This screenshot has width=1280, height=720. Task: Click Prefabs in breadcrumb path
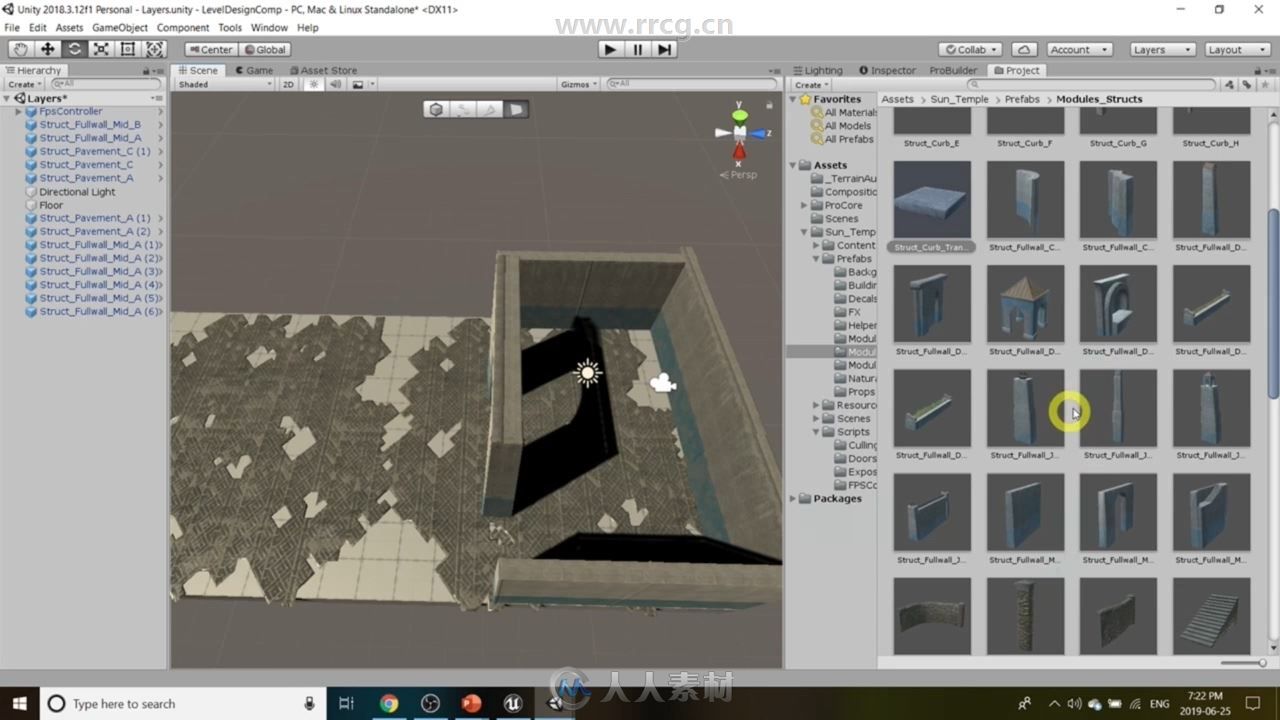click(1022, 99)
